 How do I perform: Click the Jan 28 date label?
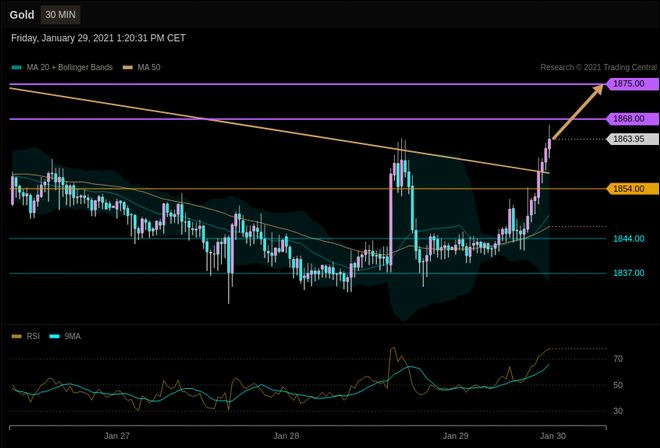click(286, 436)
